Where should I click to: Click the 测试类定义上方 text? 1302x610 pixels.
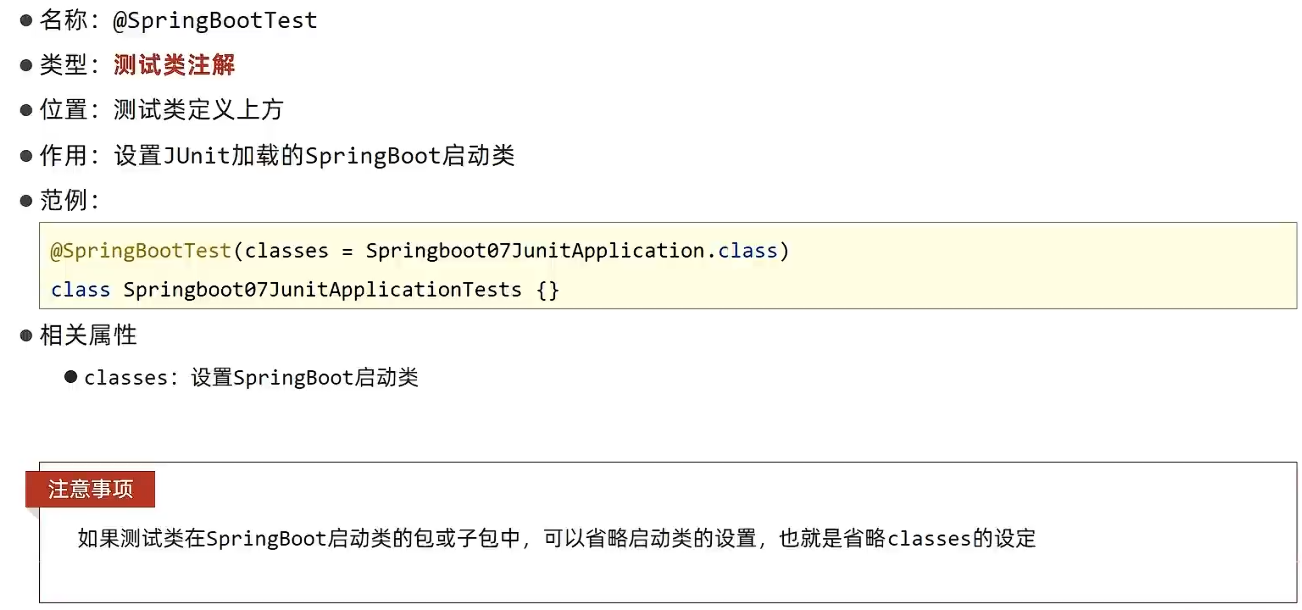[x=198, y=110]
